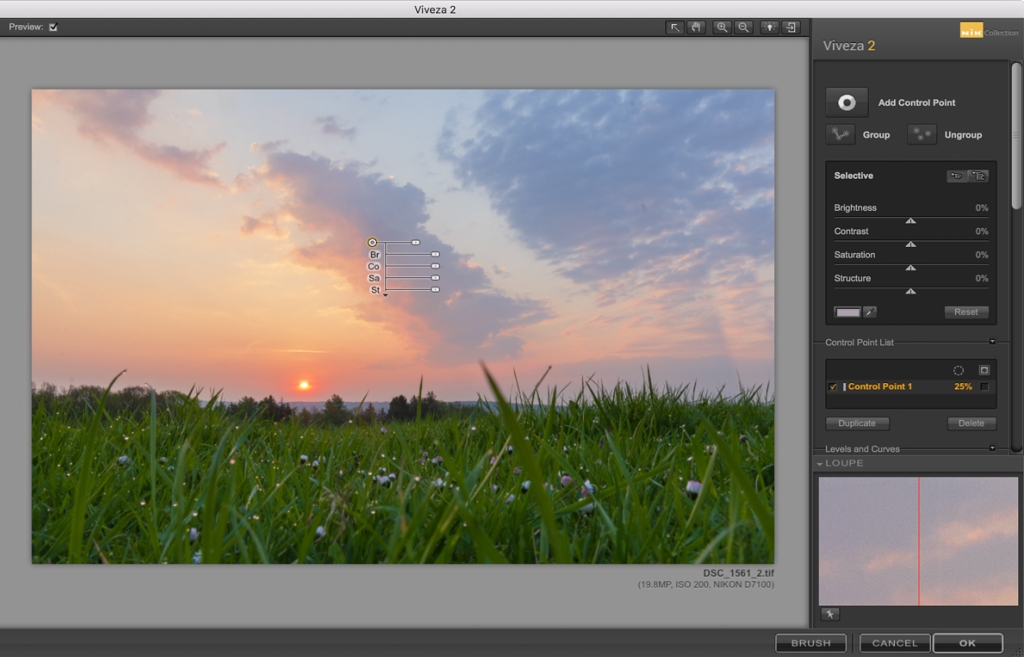
Task: Hide the side panel with the arrow icon
Action: pos(791,27)
